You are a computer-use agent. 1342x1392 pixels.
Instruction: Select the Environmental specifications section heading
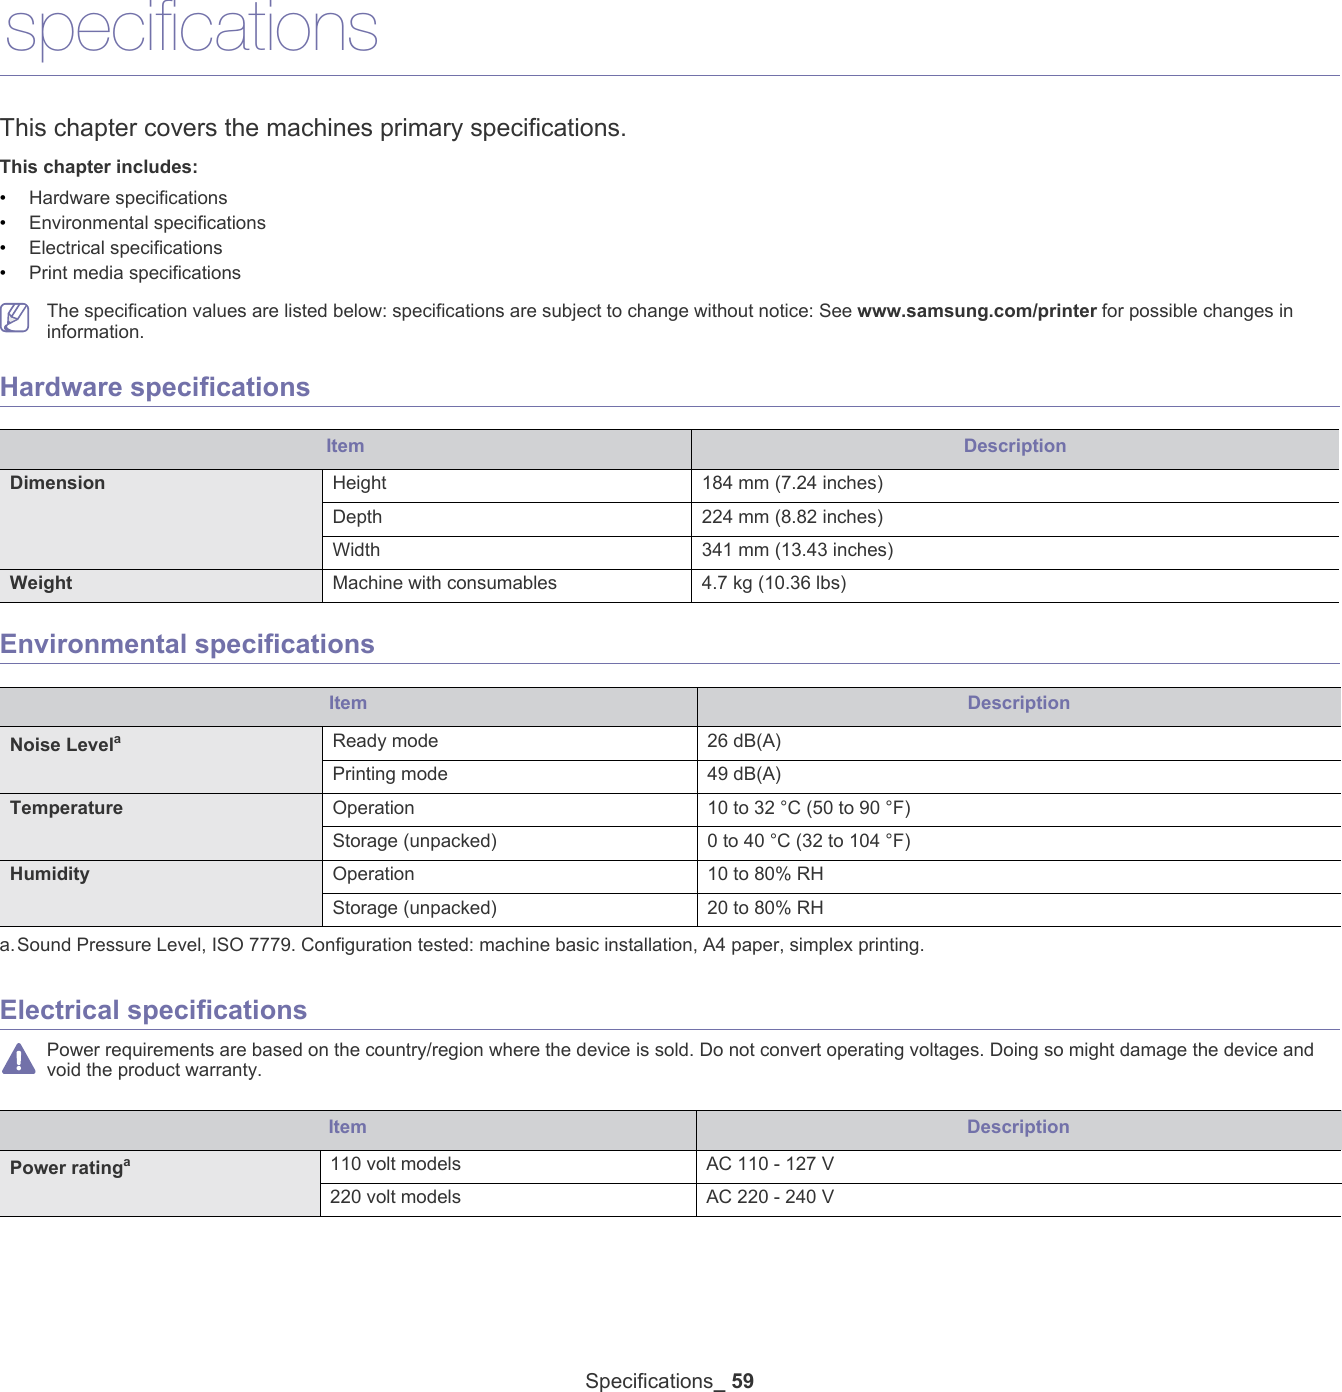188,644
